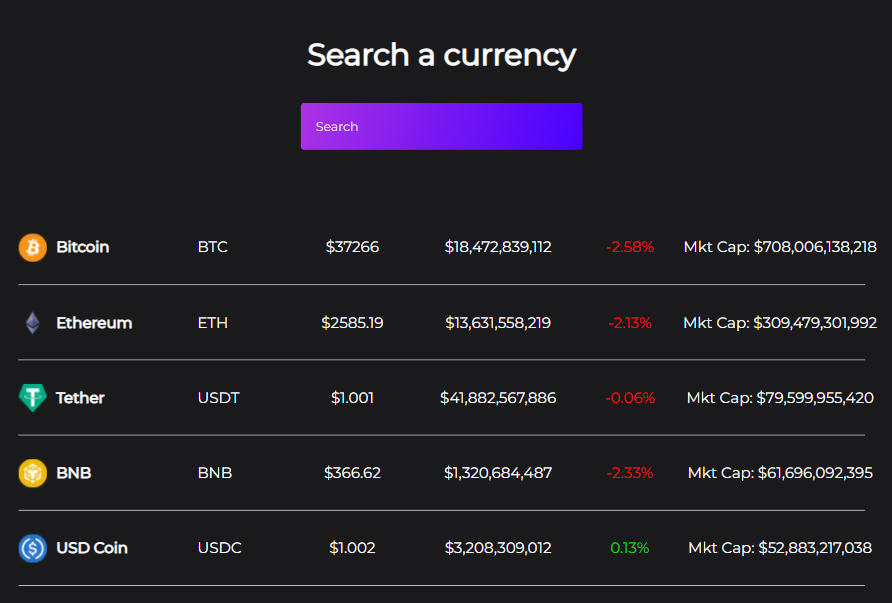Click the 'Search a currency' heading

tap(441, 55)
